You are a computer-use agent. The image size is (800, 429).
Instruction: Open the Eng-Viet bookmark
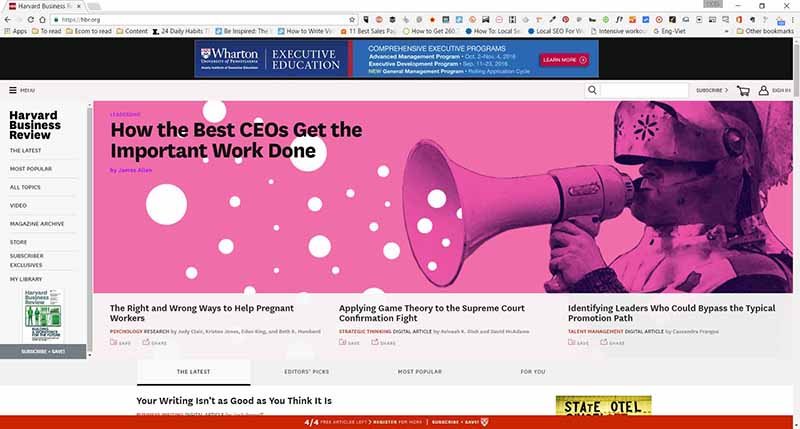(670, 31)
